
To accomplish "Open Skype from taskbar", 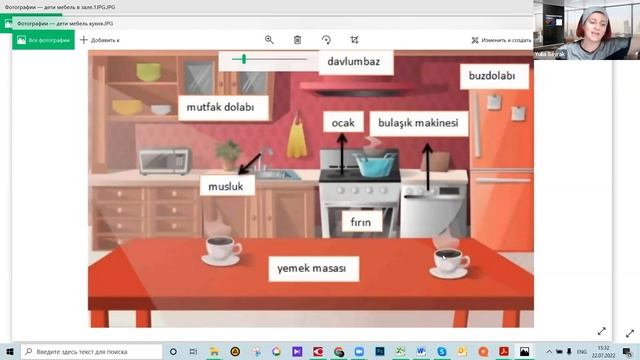I will pyautogui.click(x=442, y=351).
